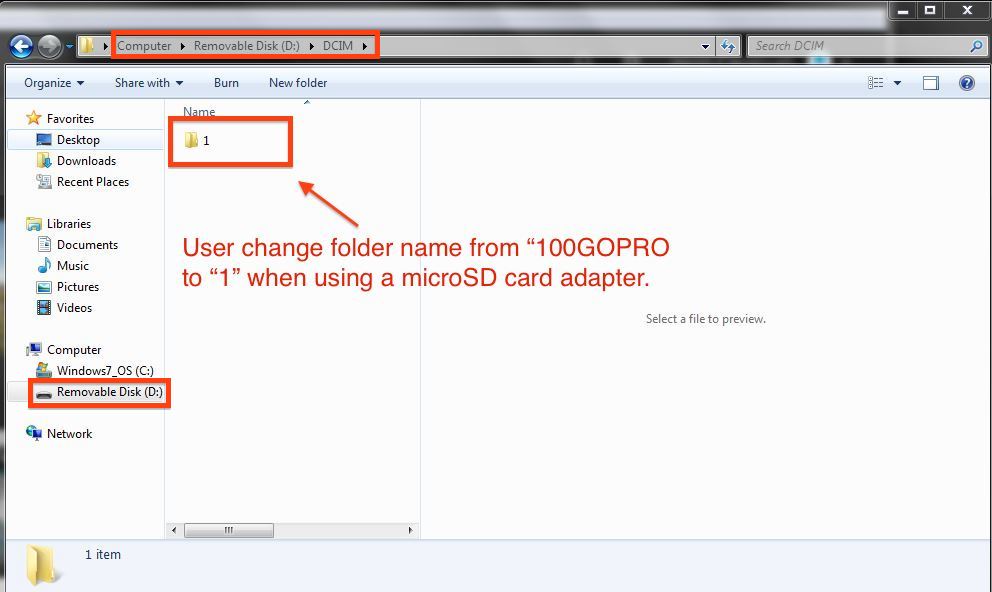
Task: Click the magnifying glass search icon
Action: click(976, 46)
